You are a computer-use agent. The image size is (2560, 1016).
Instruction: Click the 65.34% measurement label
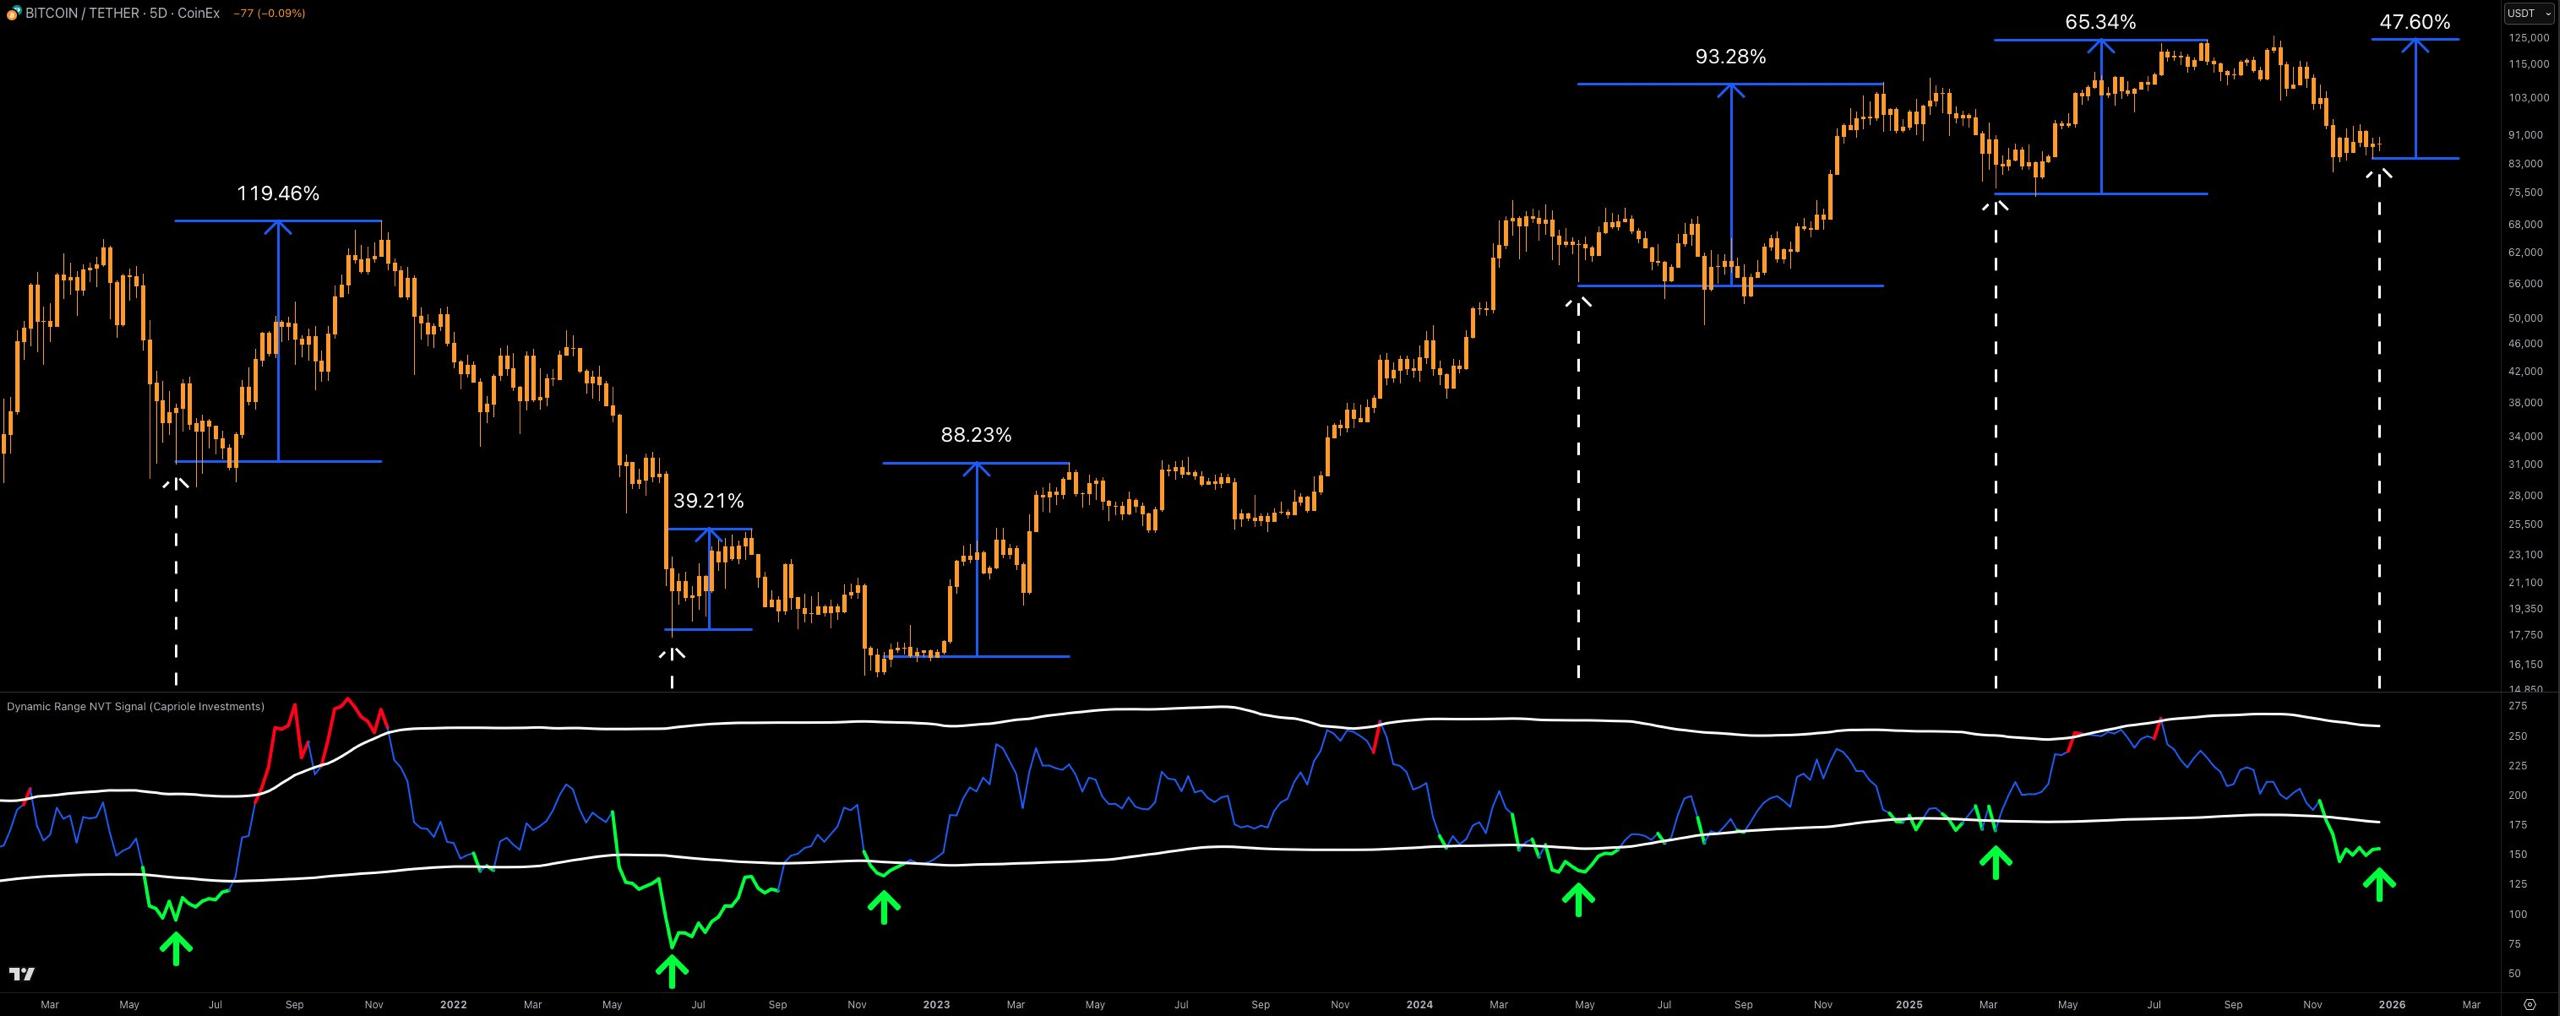(2100, 22)
